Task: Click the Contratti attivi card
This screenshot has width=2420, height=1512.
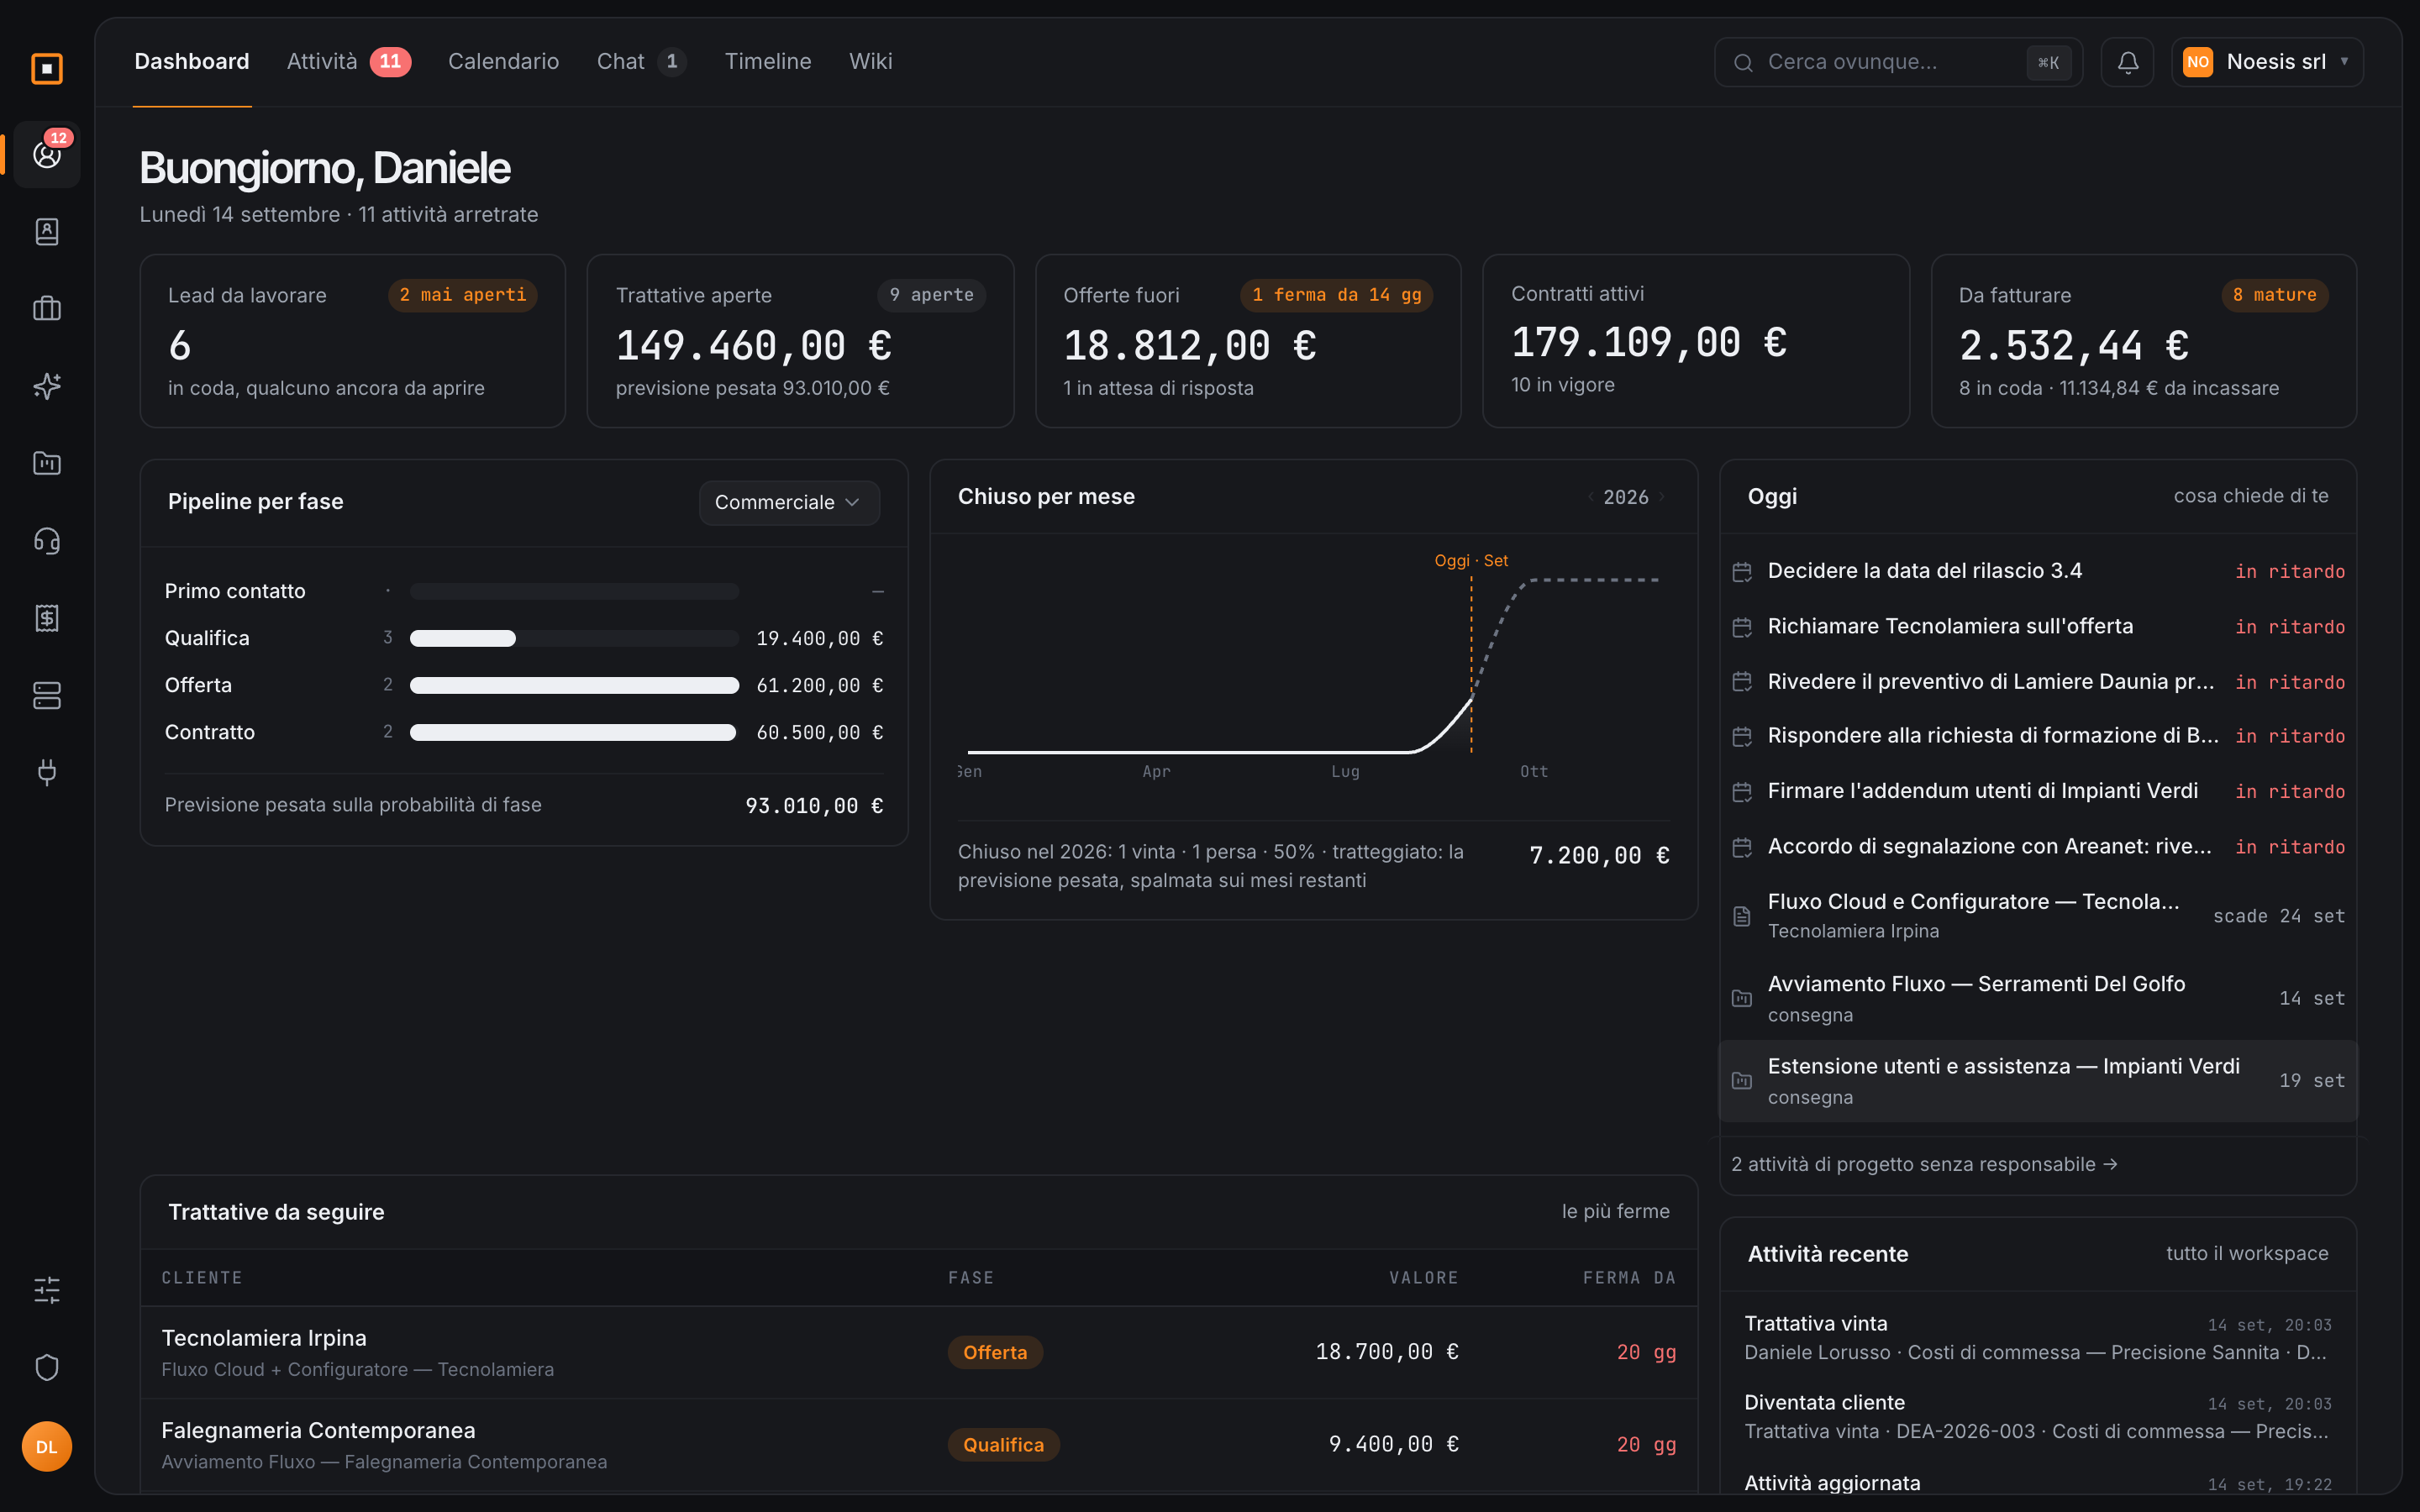Action: coord(1696,341)
